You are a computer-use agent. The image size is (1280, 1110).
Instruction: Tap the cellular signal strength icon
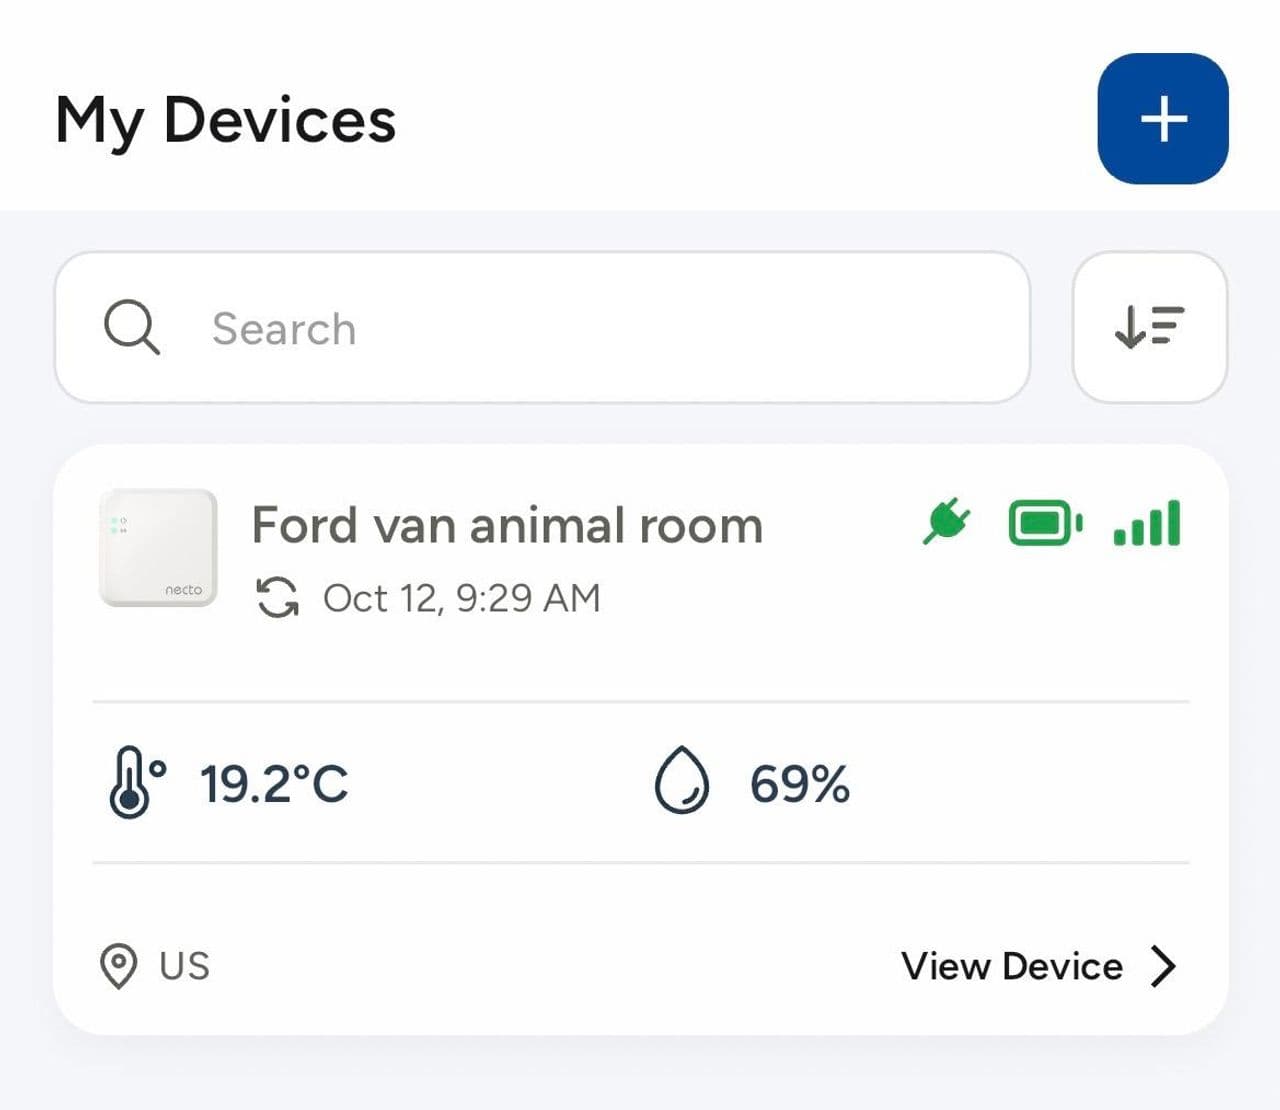pyautogui.click(x=1147, y=523)
